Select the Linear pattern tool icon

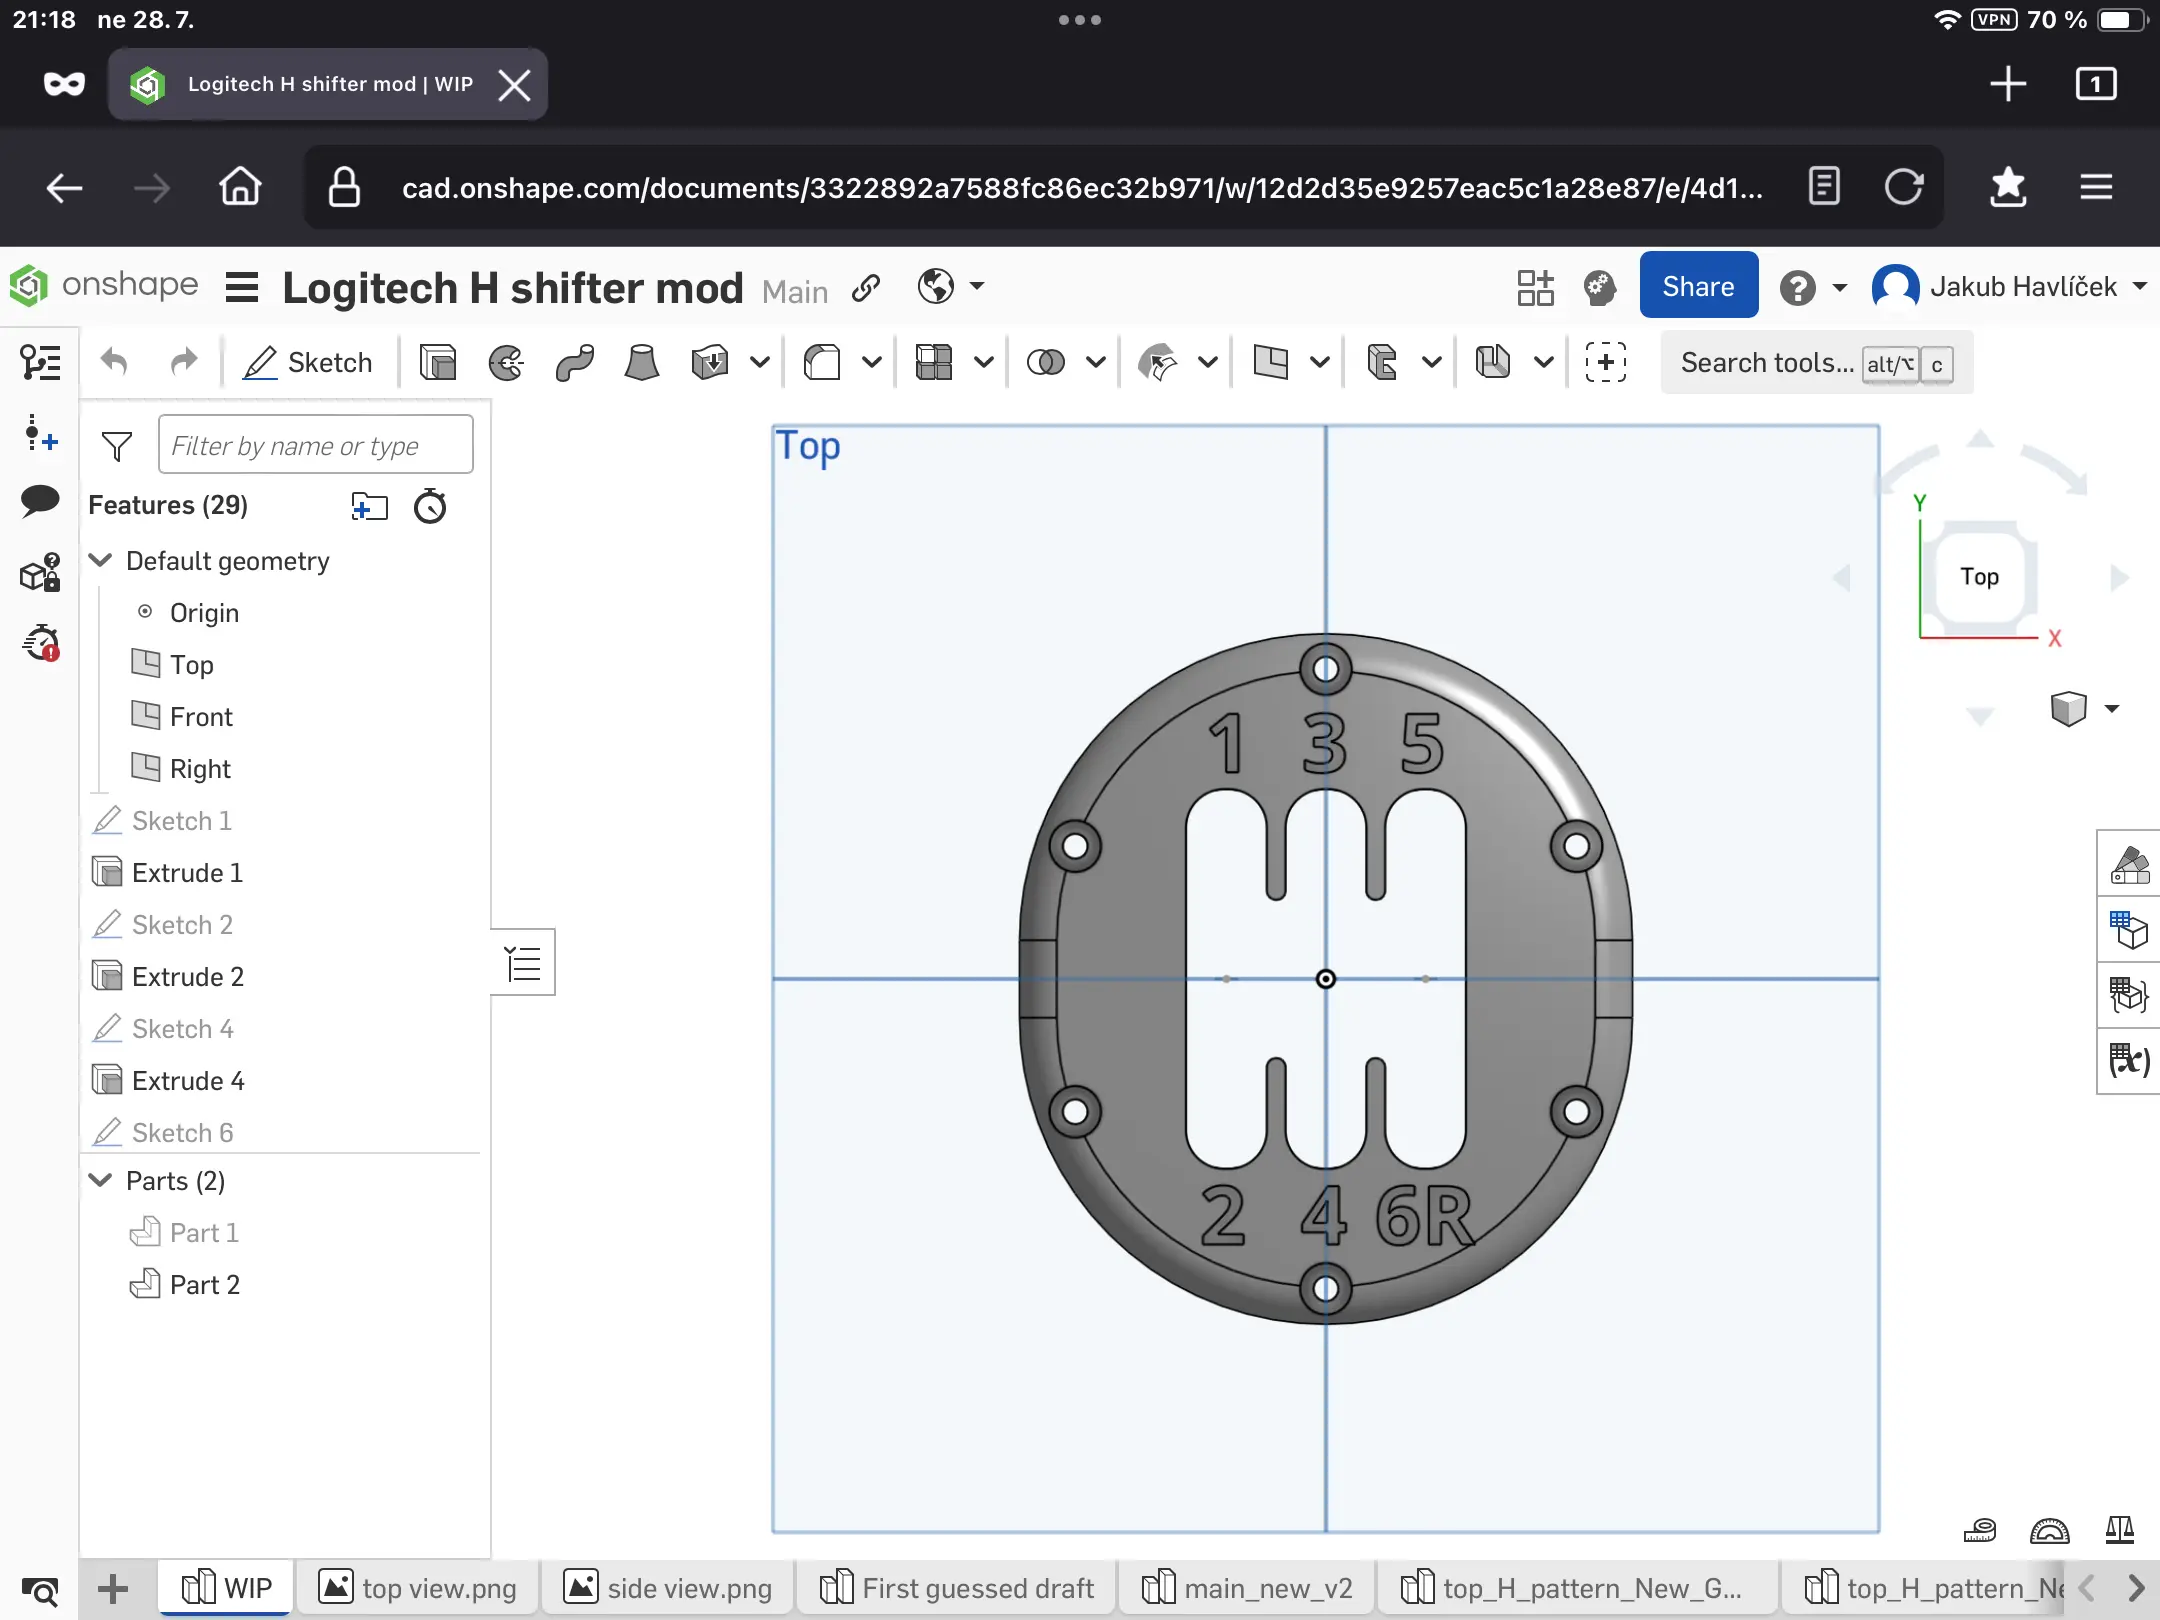pos(934,362)
